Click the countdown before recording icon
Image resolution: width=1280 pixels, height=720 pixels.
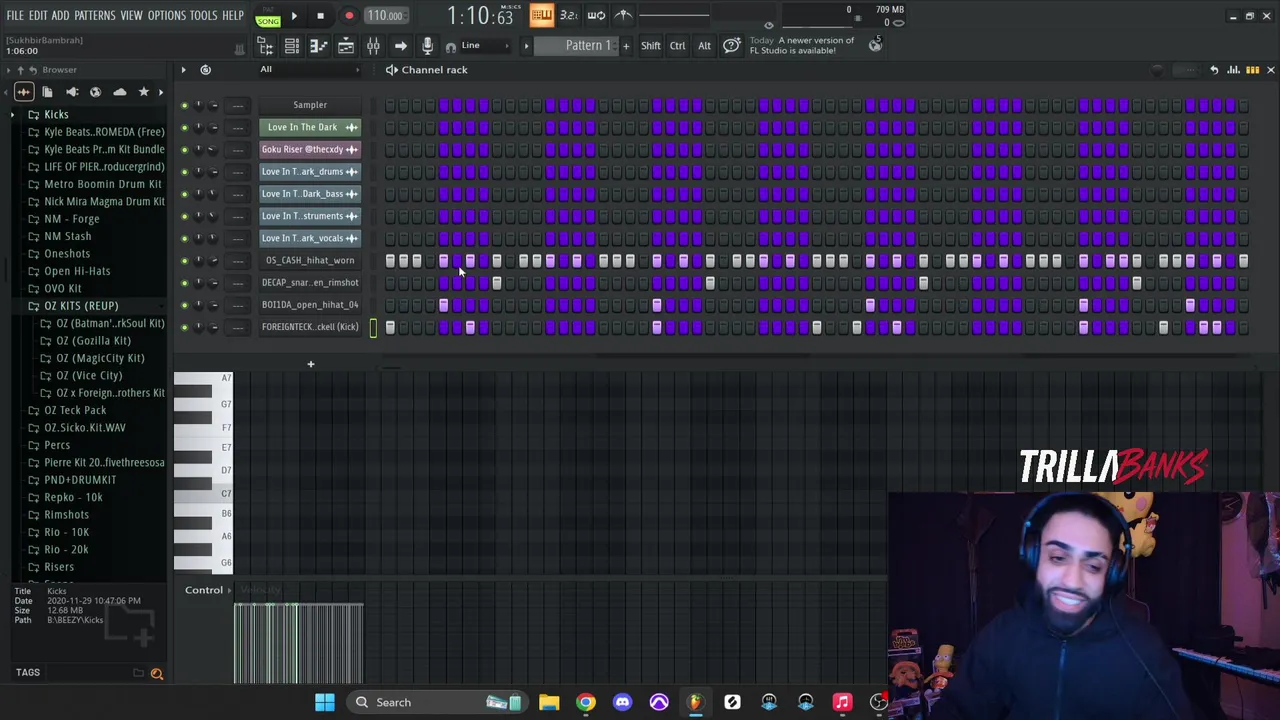point(569,15)
